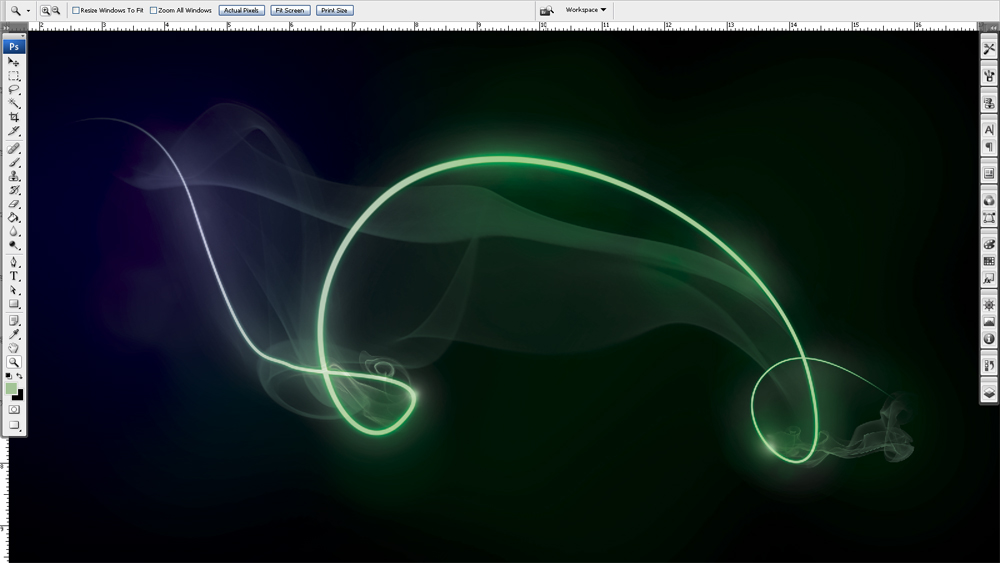
Task: Open the History panel icon
Action: (989, 366)
